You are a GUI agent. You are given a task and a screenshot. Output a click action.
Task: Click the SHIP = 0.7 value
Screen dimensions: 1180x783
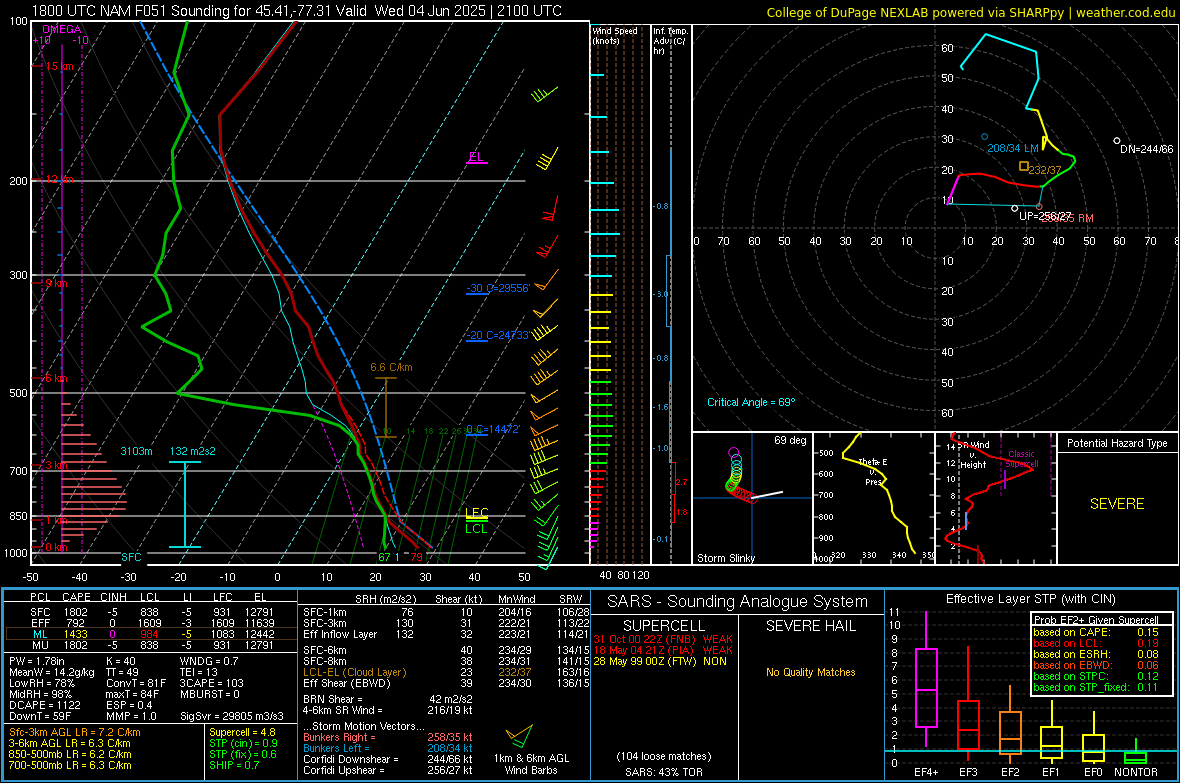click(234, 765)
